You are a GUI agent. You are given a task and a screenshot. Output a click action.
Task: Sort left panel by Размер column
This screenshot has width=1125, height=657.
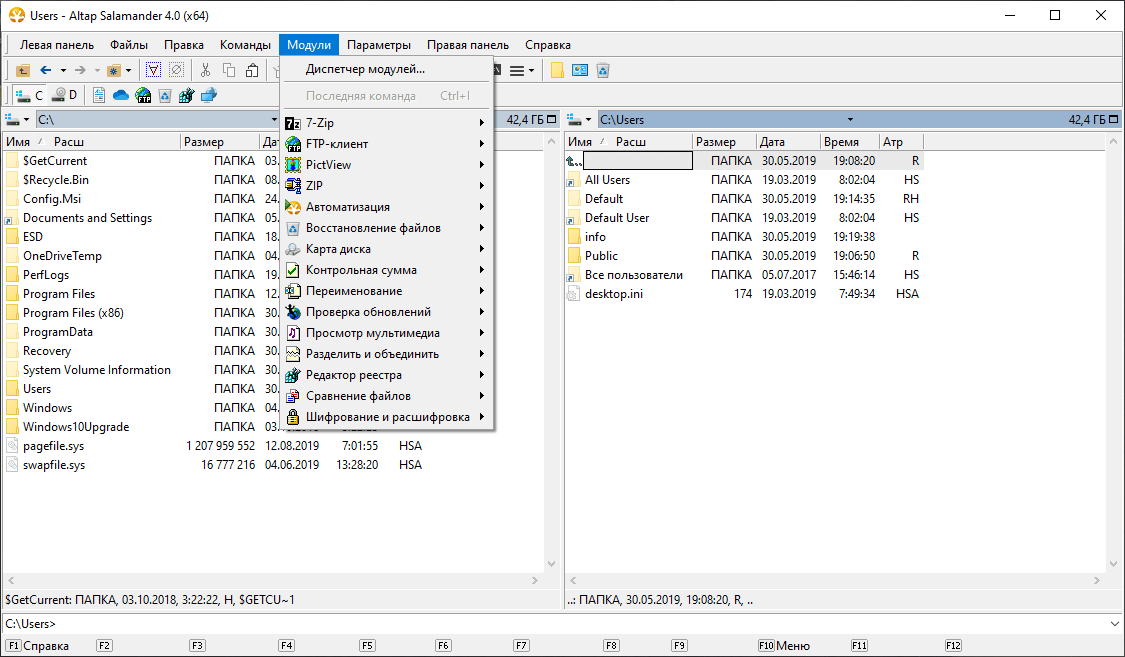[220, 141]
